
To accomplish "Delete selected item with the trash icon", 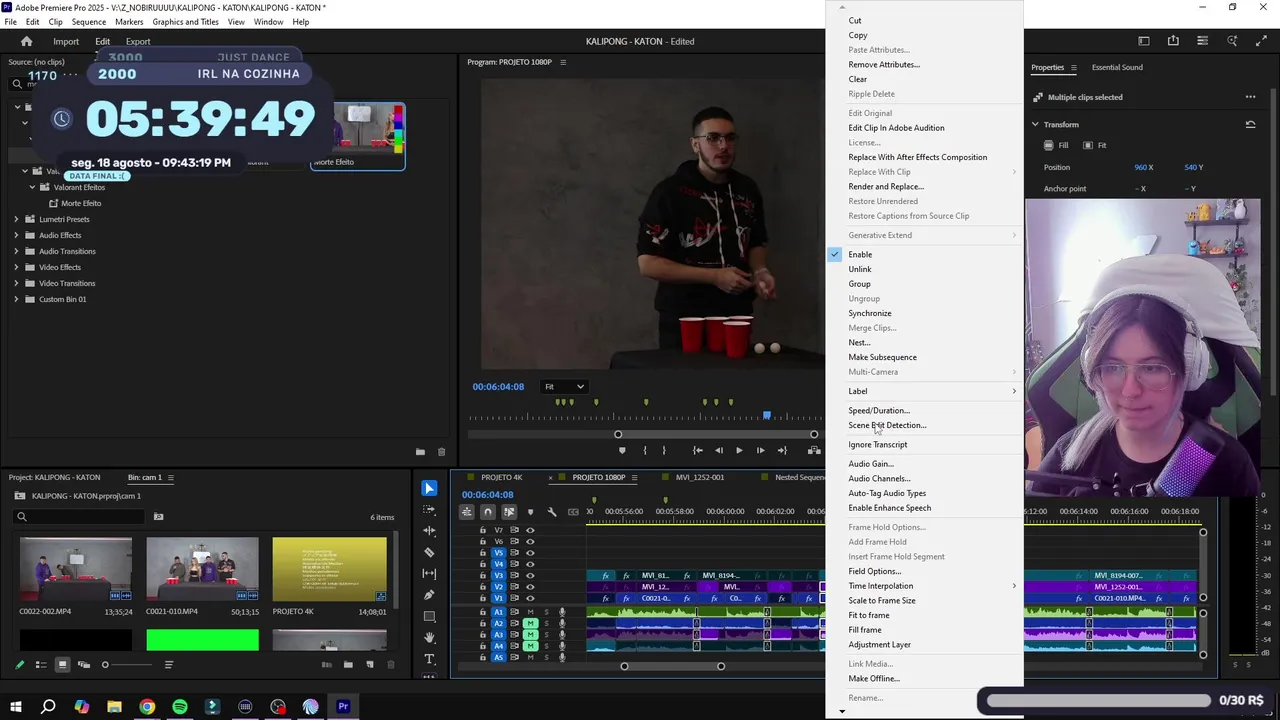I will click(x=390, y=665).
